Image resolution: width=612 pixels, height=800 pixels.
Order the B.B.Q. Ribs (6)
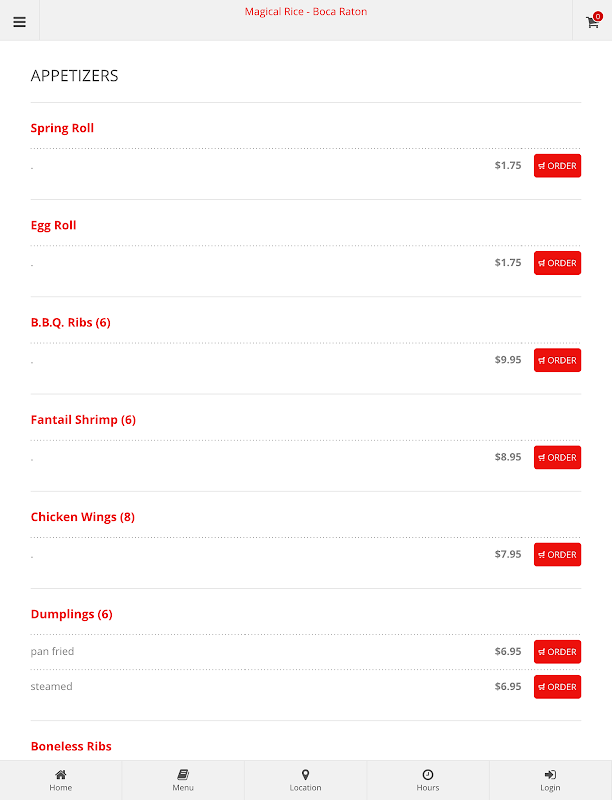pos(557,360)
